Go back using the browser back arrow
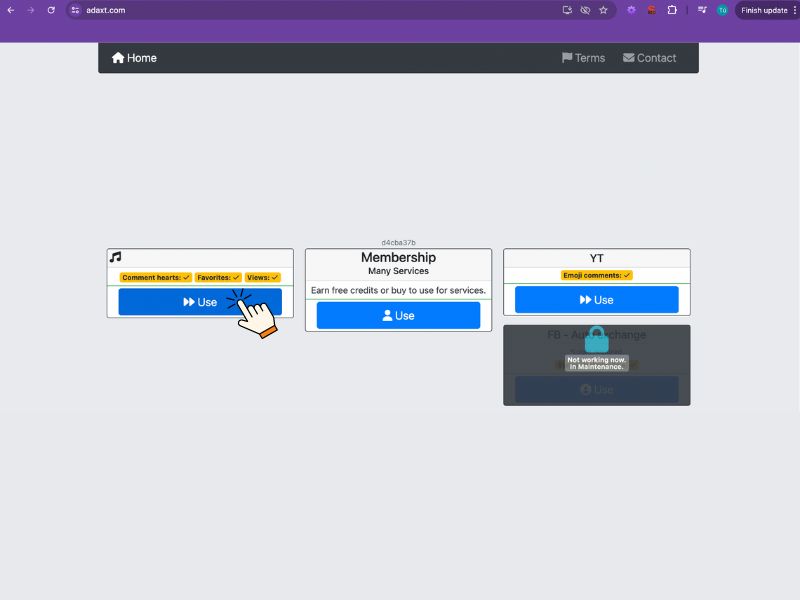 (x=11, y=10)
